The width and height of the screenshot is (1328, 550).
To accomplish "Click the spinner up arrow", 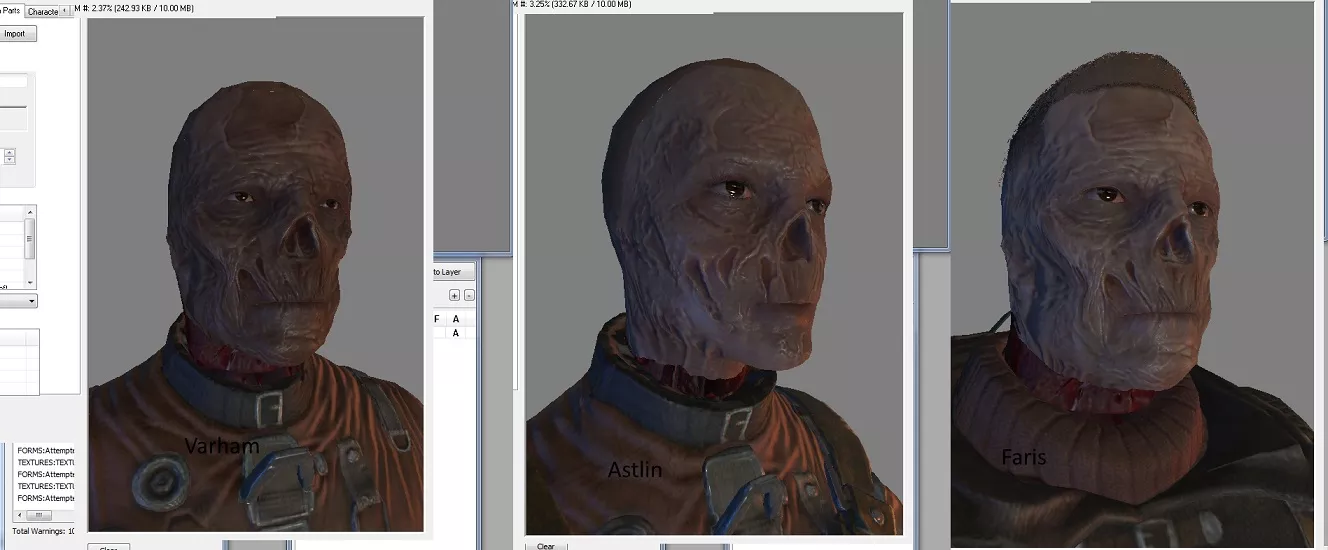I will tap(10, 152).
